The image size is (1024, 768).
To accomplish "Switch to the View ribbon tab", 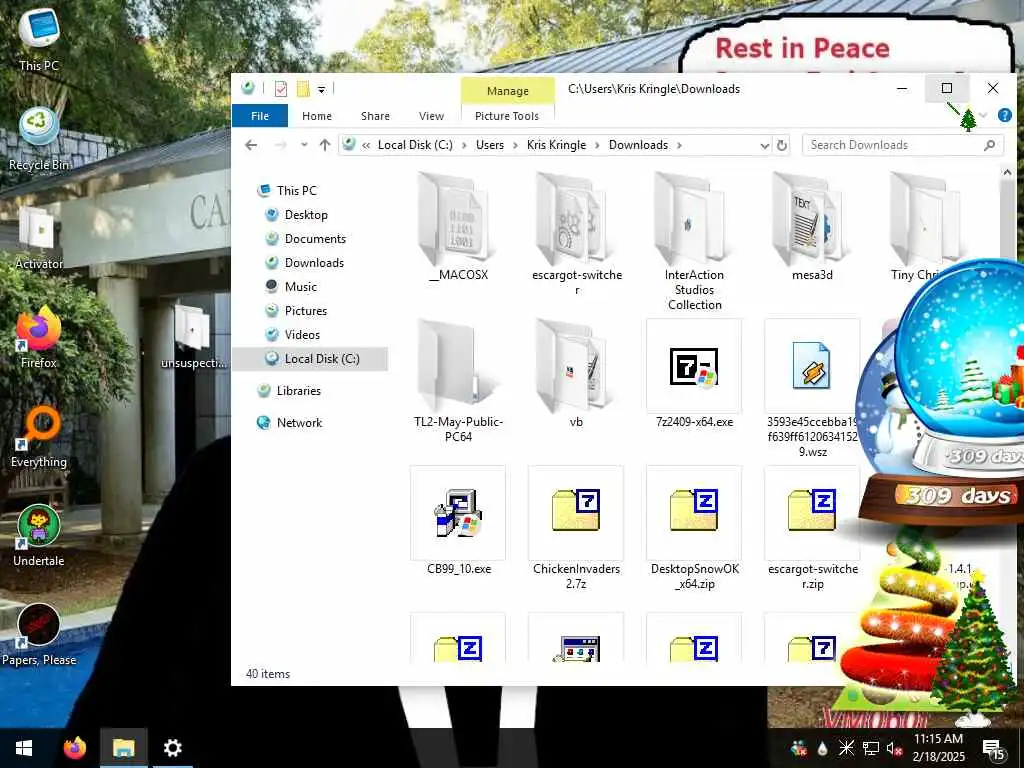I will [431, 116].
